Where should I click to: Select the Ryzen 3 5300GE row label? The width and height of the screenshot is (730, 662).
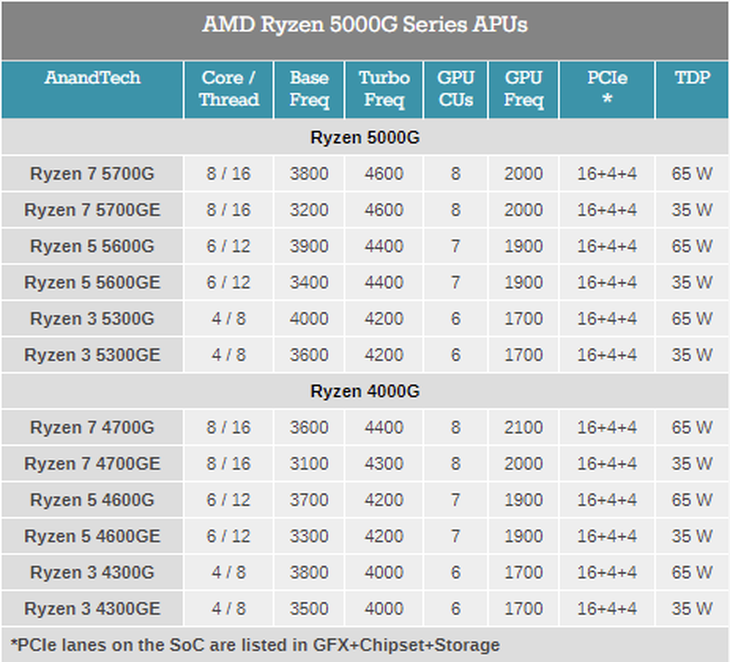(x=92, y=355)
